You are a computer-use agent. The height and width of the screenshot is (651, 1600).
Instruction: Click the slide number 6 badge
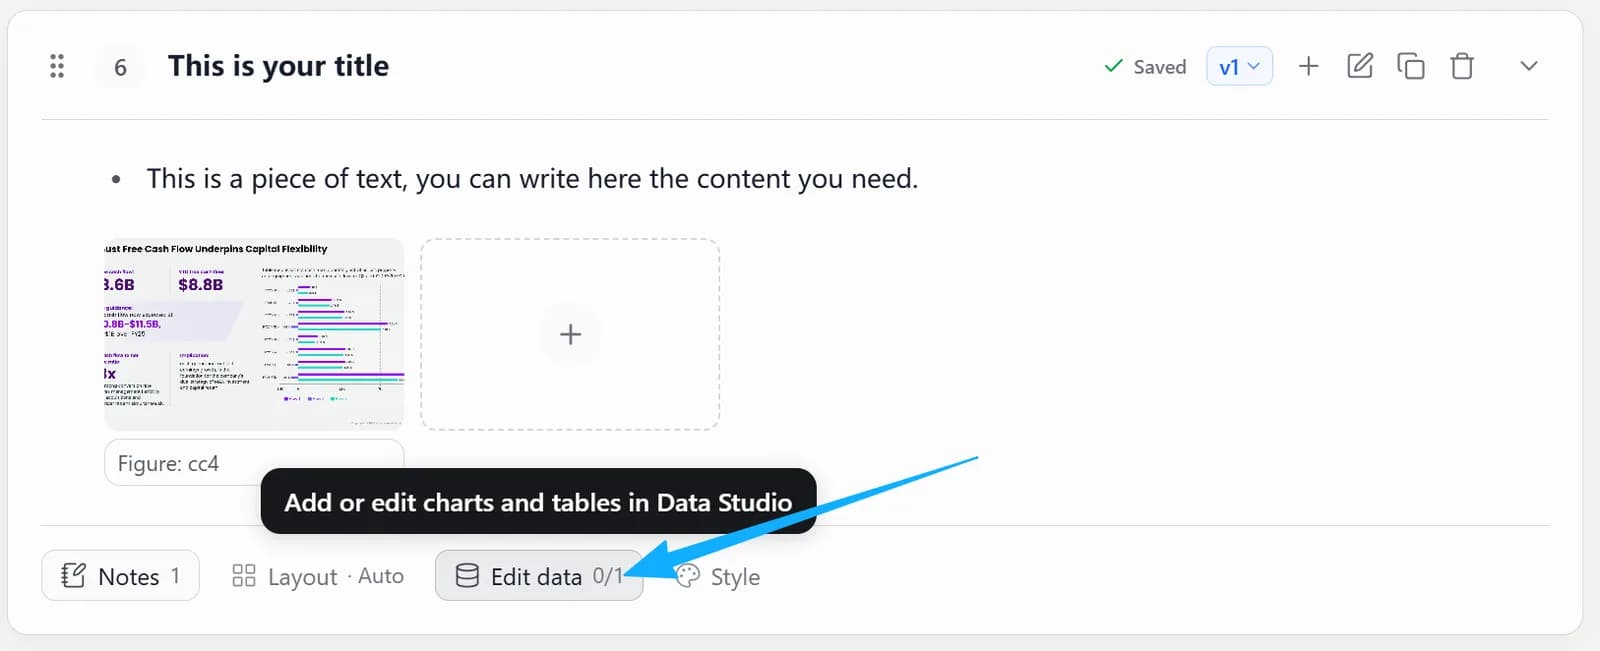(120, 67)
